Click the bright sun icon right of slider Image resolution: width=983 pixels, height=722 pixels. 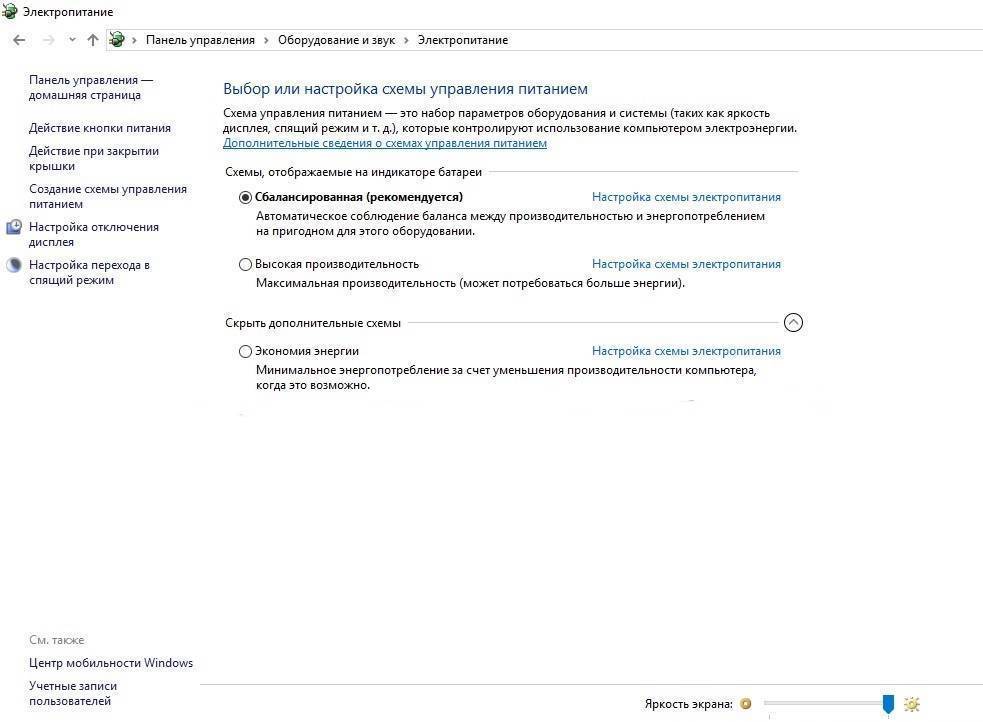click(911, 704)
